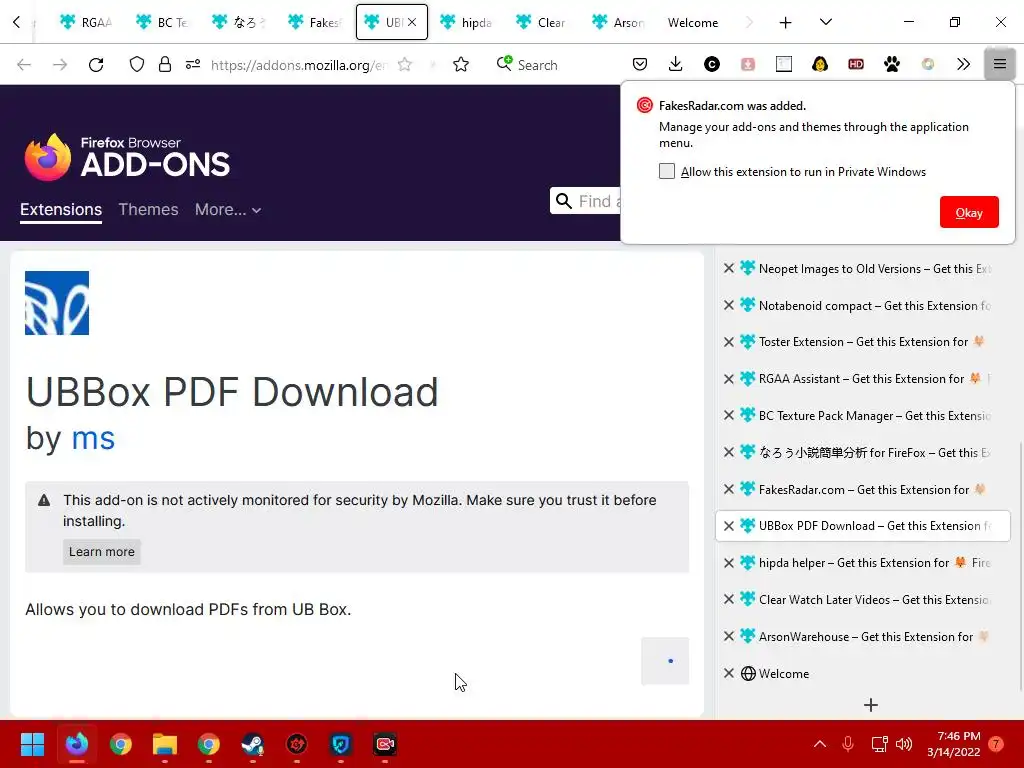Click the Find add-ons search box
This screenshot has width=1024, height=768.
pyautogui.click(x=586, y=201)
